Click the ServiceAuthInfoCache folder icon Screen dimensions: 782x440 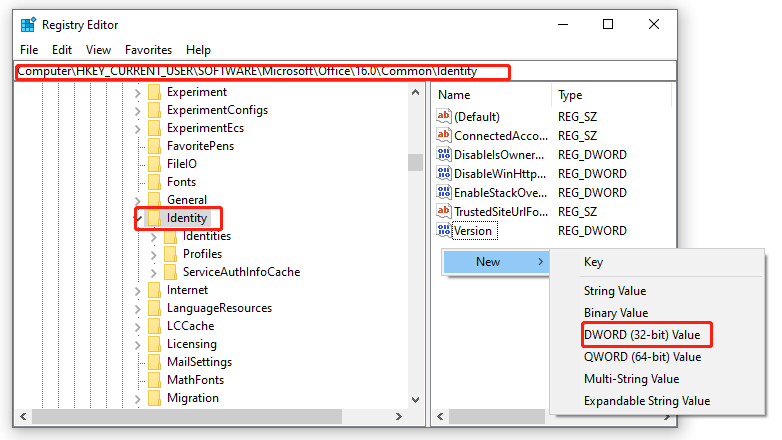tap(171, 272)
